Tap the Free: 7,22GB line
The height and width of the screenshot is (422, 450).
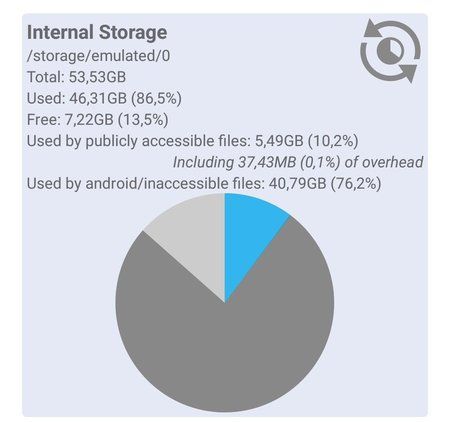click(97, 119)
